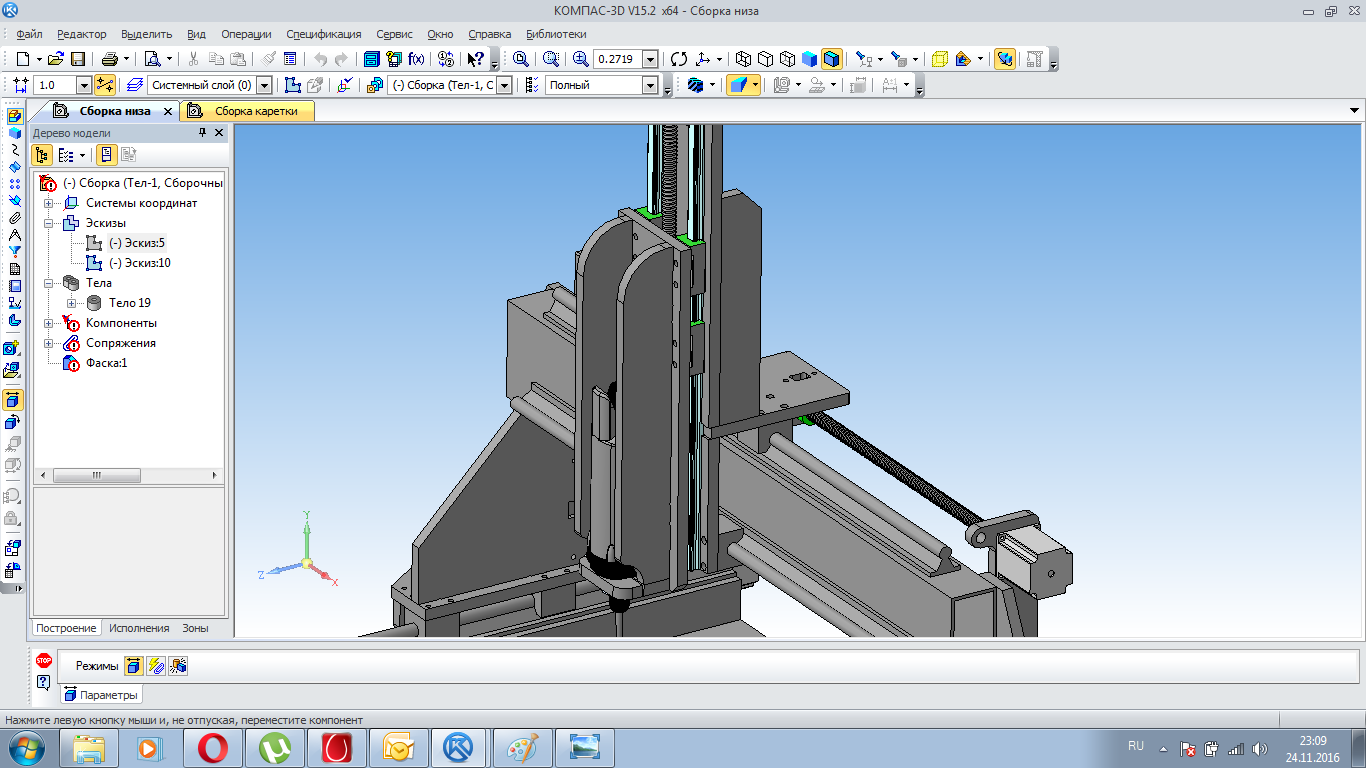1366x768 pixels.
Task: Toggle shaded with edges display mode
Action: click(x=832, y=59)
